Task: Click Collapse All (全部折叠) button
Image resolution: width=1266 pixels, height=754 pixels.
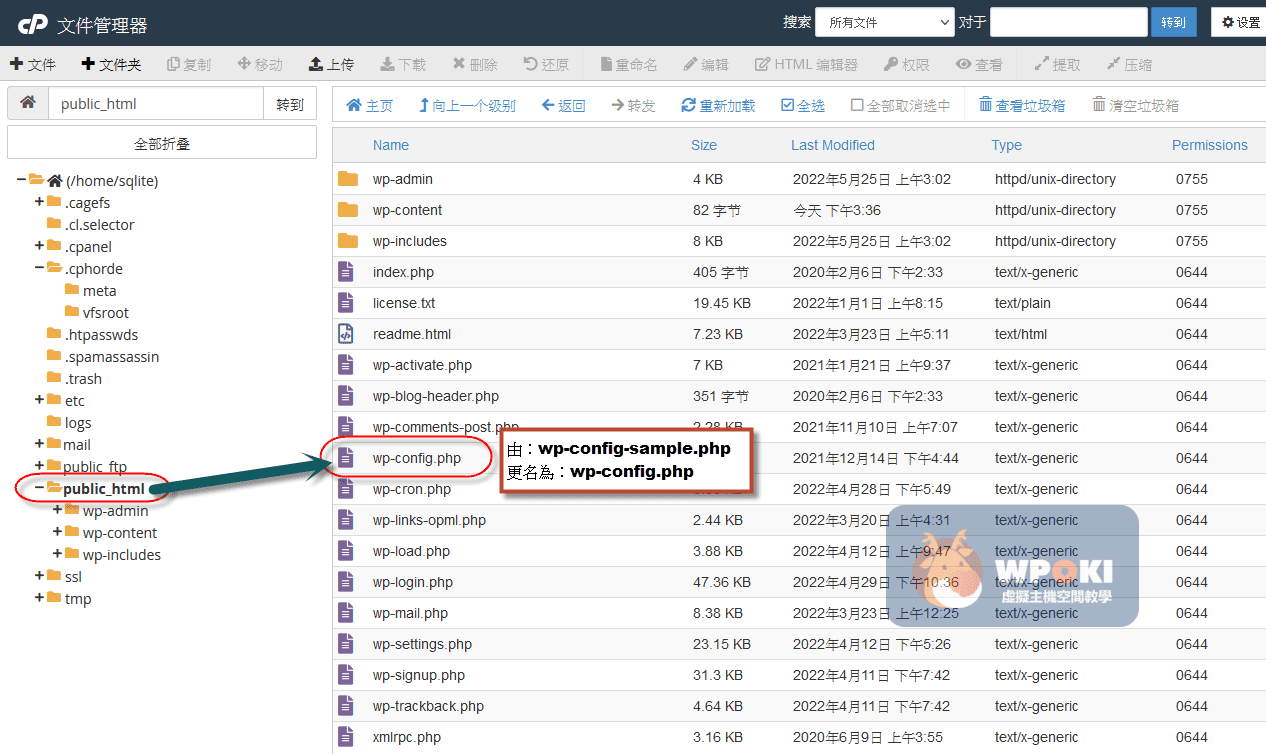Action: point(162,143)
